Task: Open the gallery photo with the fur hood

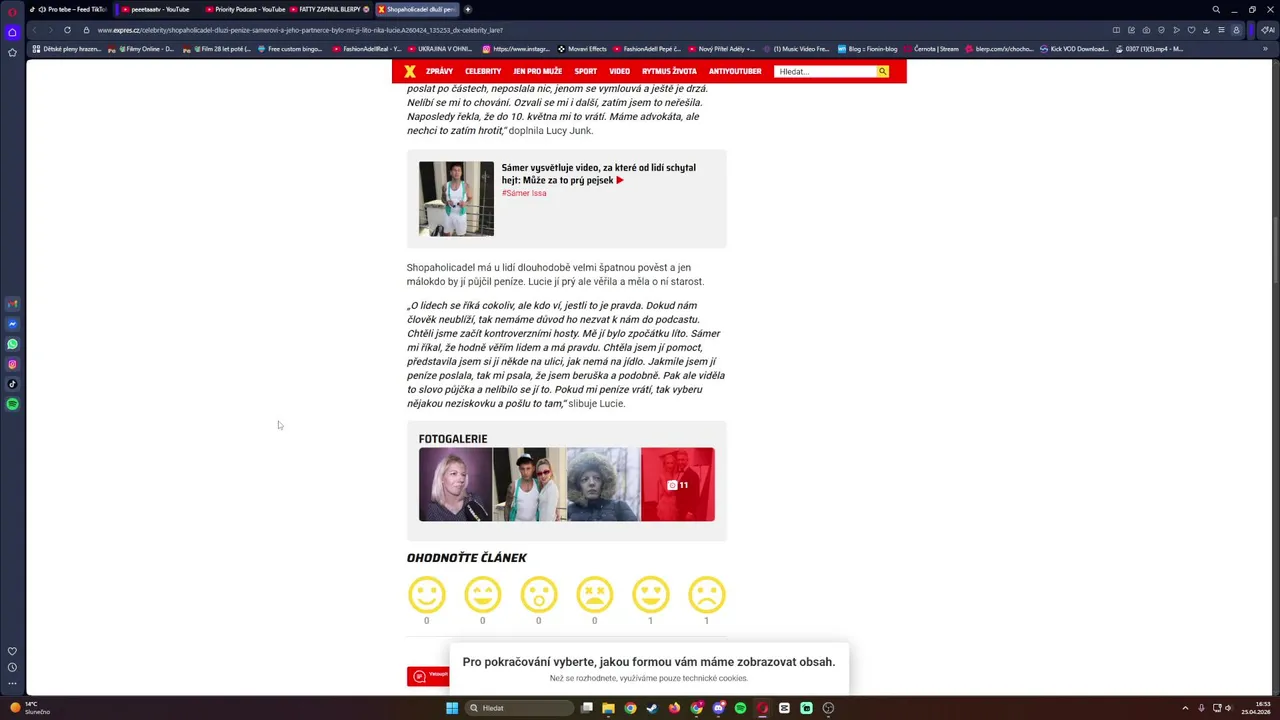Action: pyautogui.click(x=603, y=484)
